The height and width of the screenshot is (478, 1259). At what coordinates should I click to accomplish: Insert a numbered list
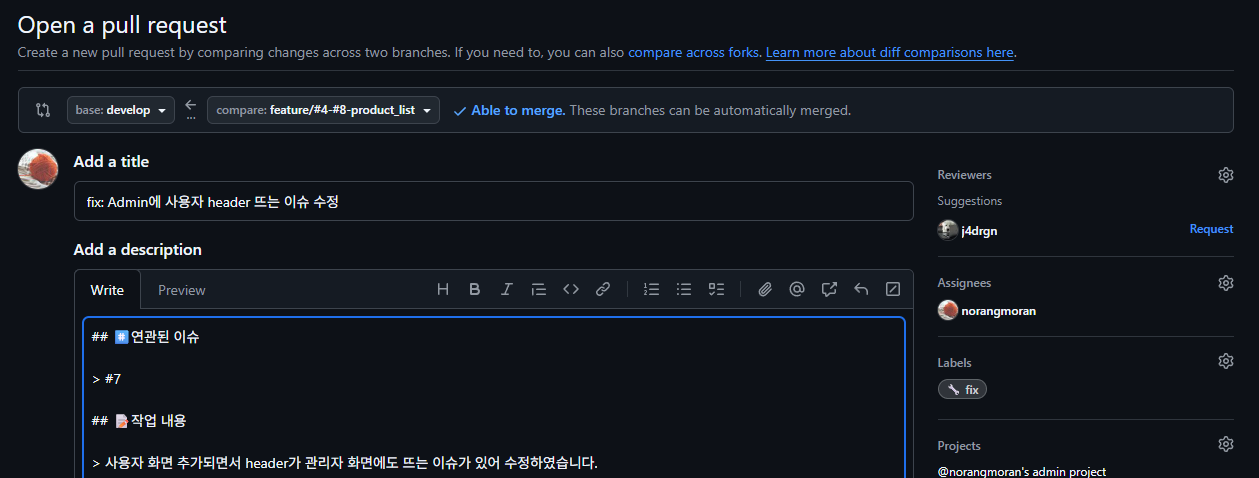click(652, 290)
